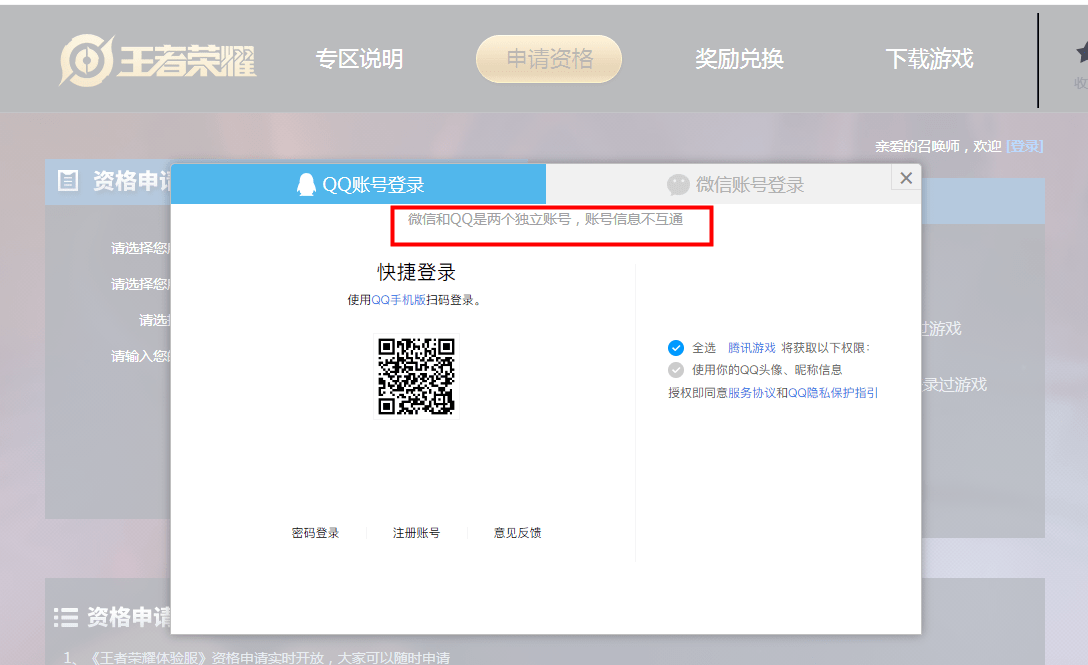Click 注册账号 to register

[x=416, y=532]
